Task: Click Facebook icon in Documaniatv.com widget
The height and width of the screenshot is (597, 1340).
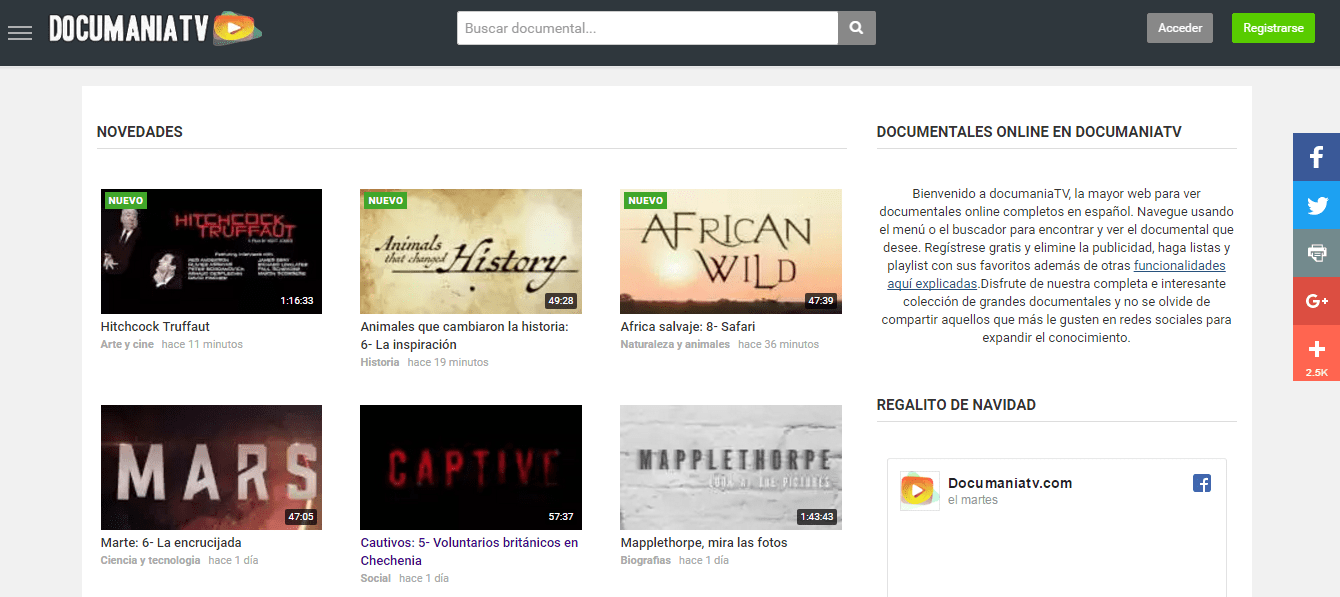Action: pyautogui.click(x=1202, y=483)
